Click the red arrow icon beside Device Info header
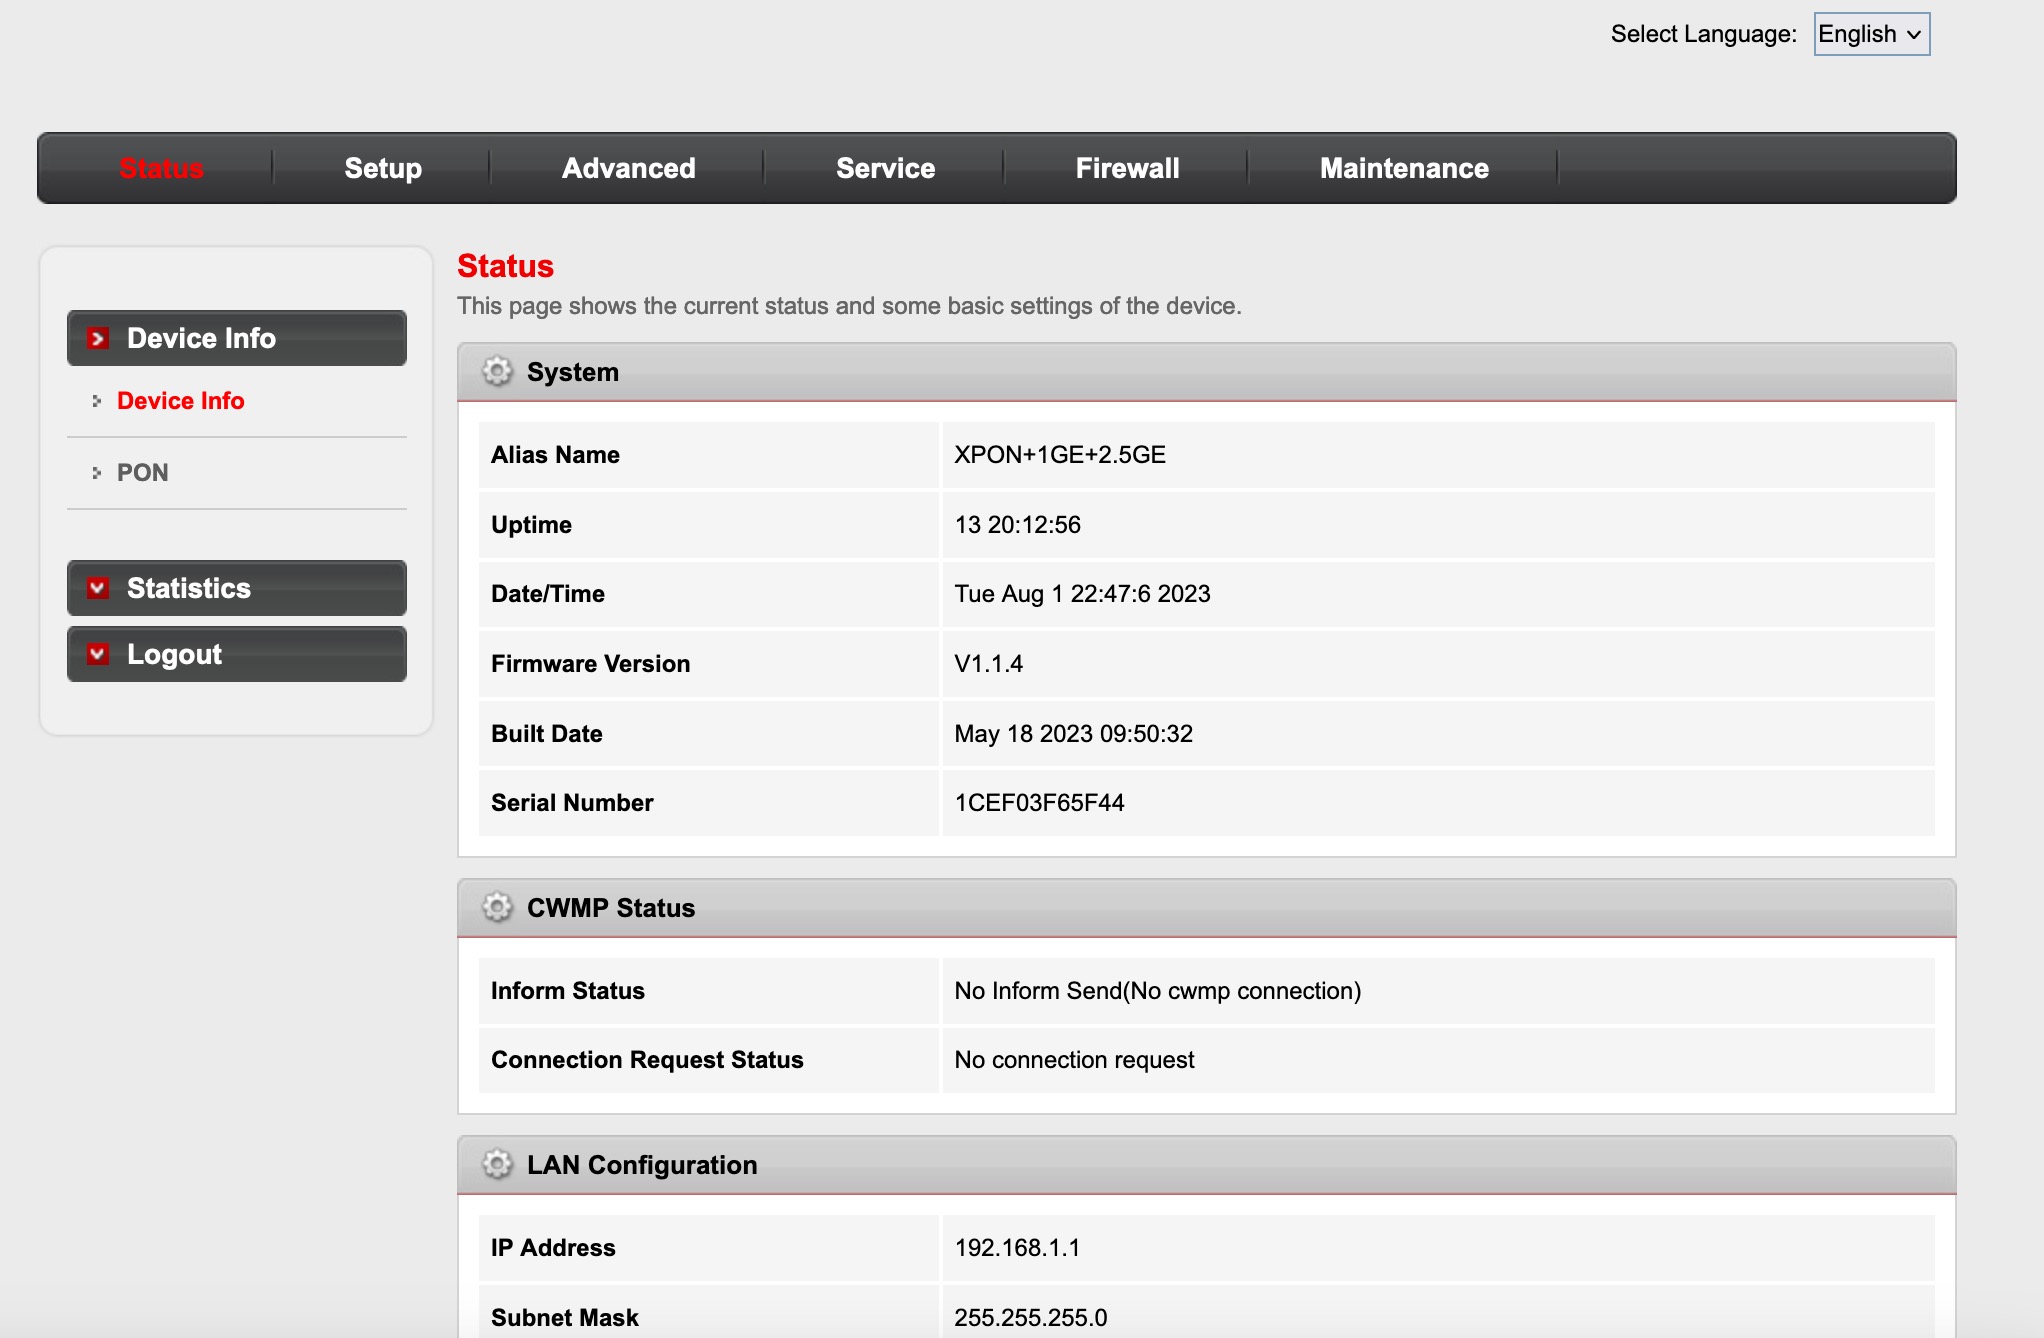This screenshot has width=2044, height=1338. 98,338
